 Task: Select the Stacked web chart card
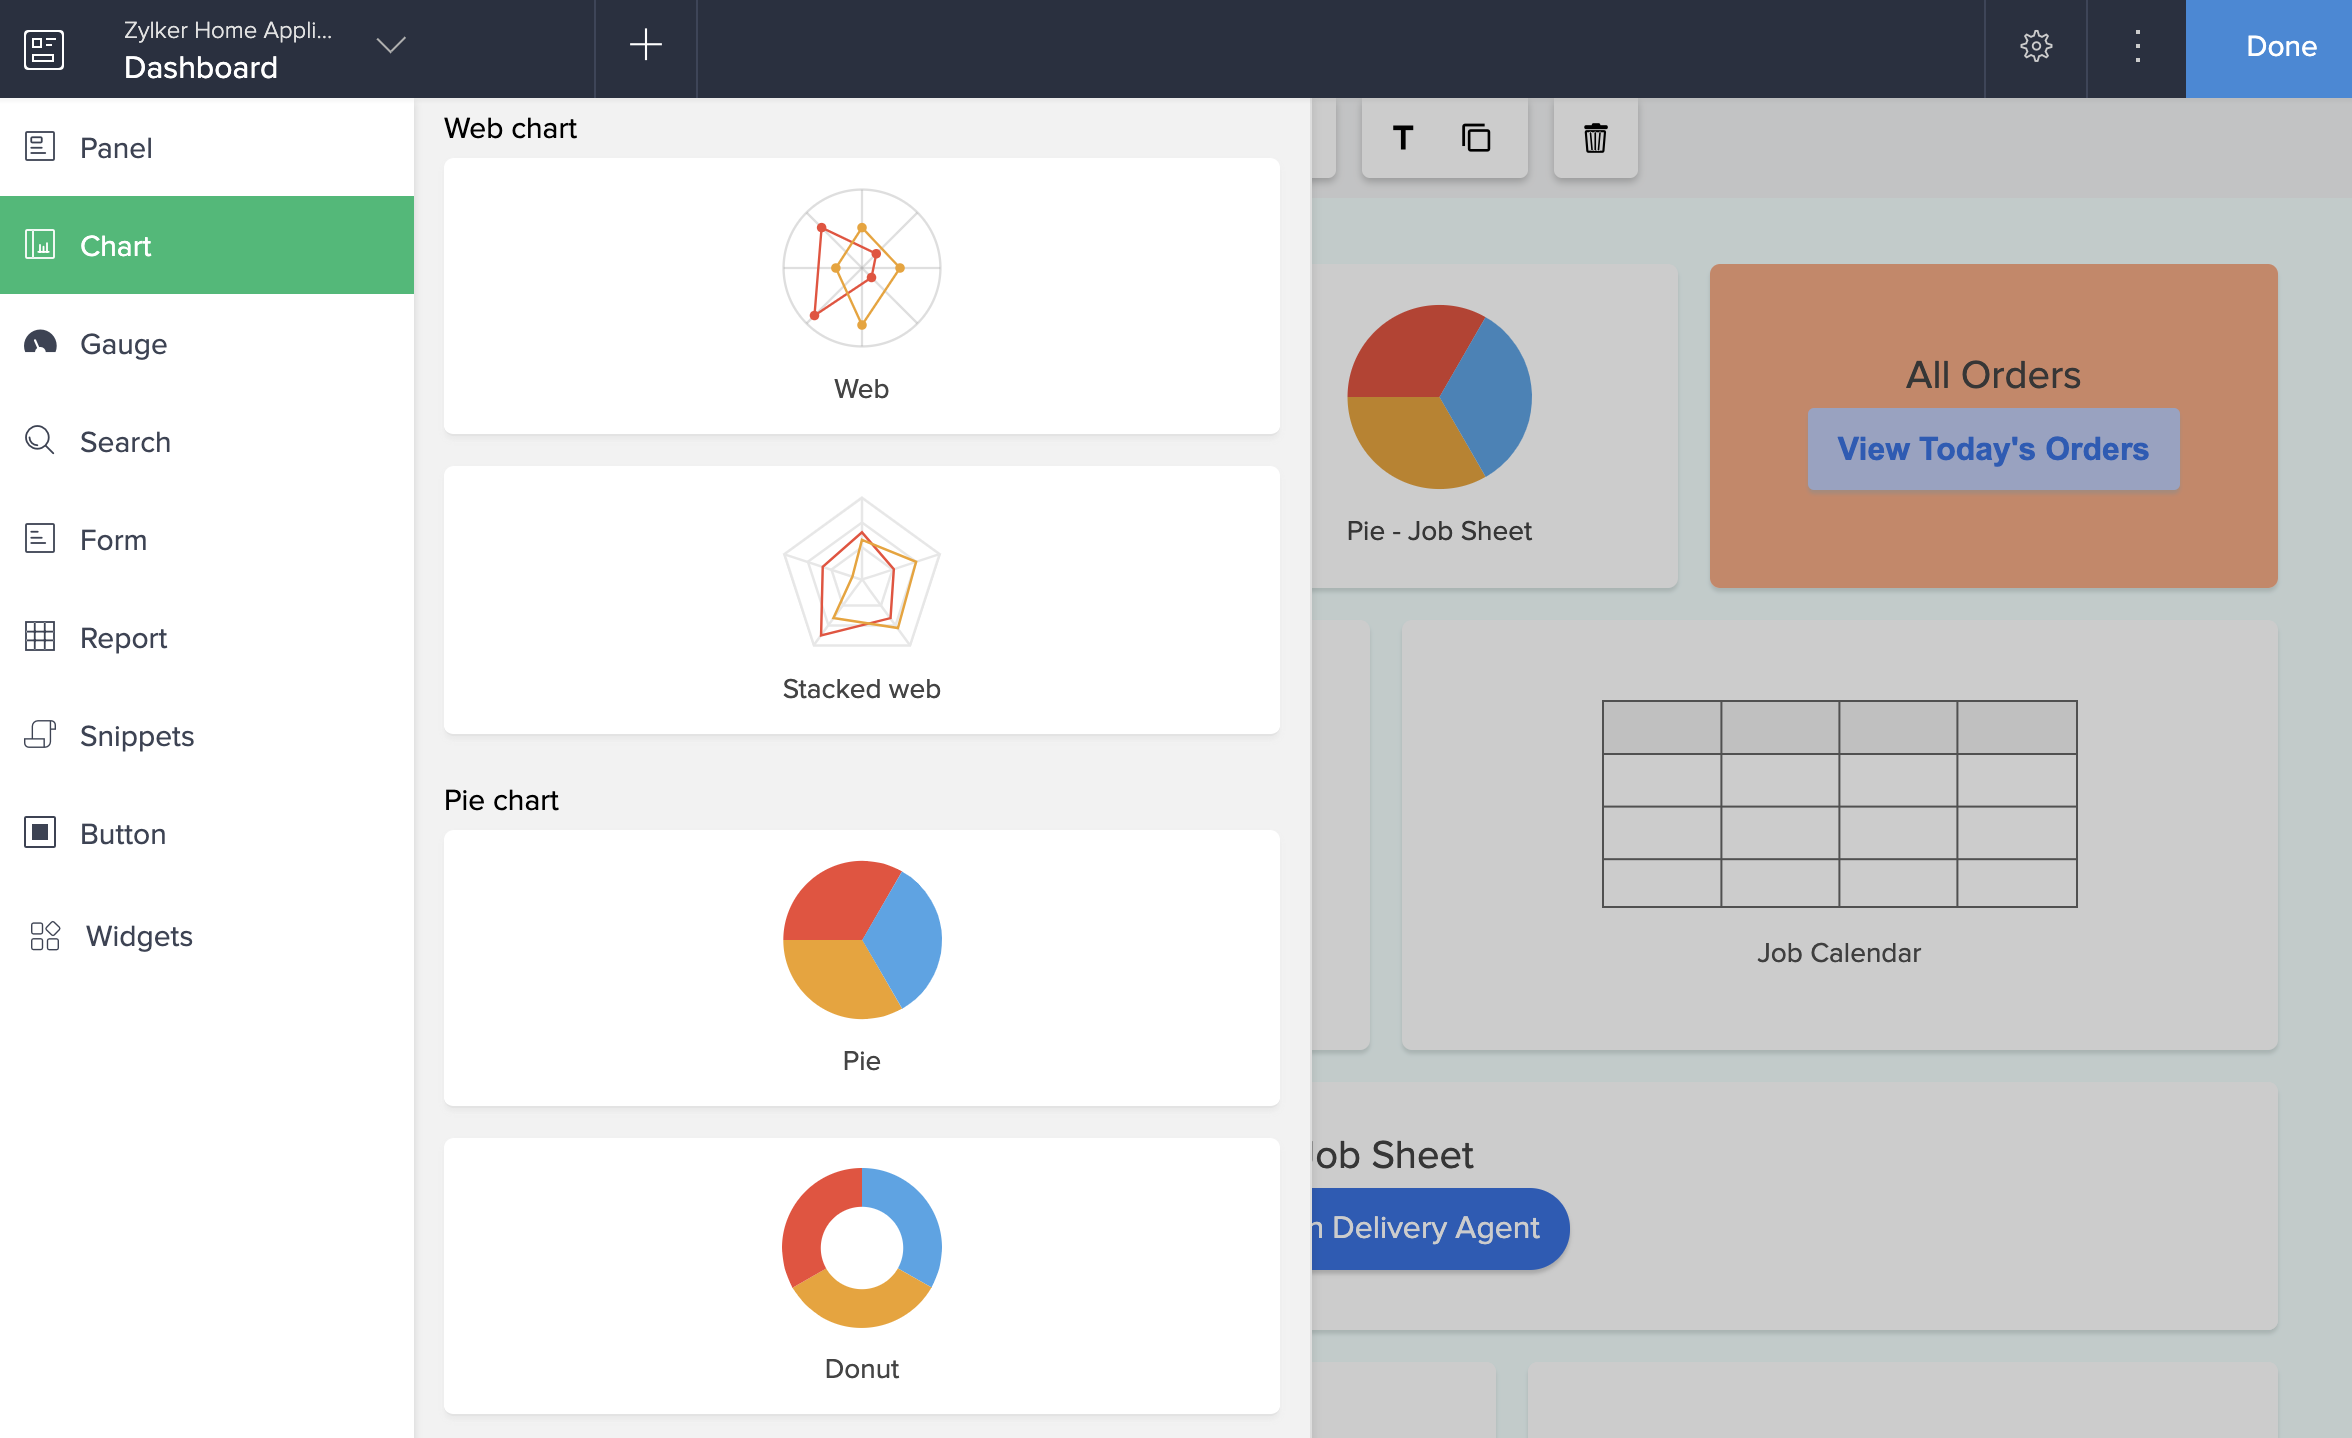point(861,599)
